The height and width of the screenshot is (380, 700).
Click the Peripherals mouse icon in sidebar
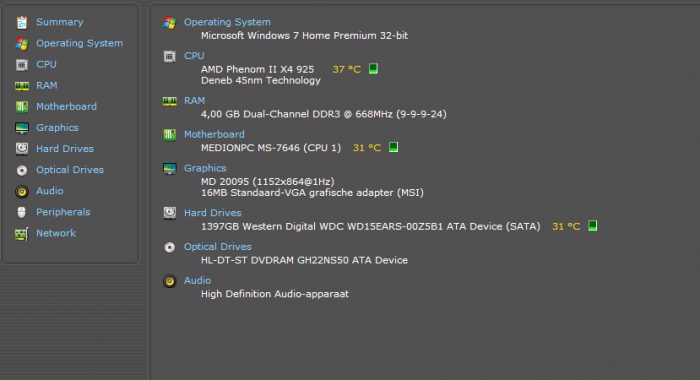[x=21, y=212]
